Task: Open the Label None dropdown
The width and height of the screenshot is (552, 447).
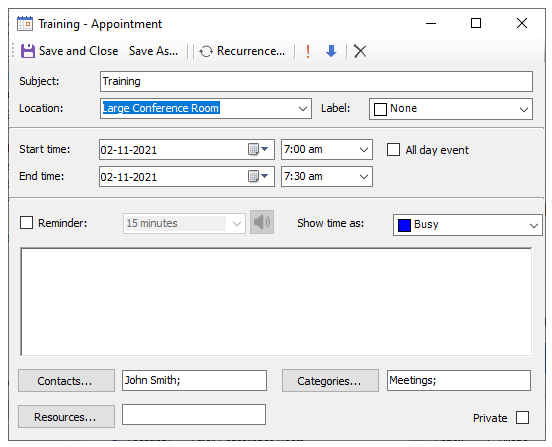Action: pos(524,109)
